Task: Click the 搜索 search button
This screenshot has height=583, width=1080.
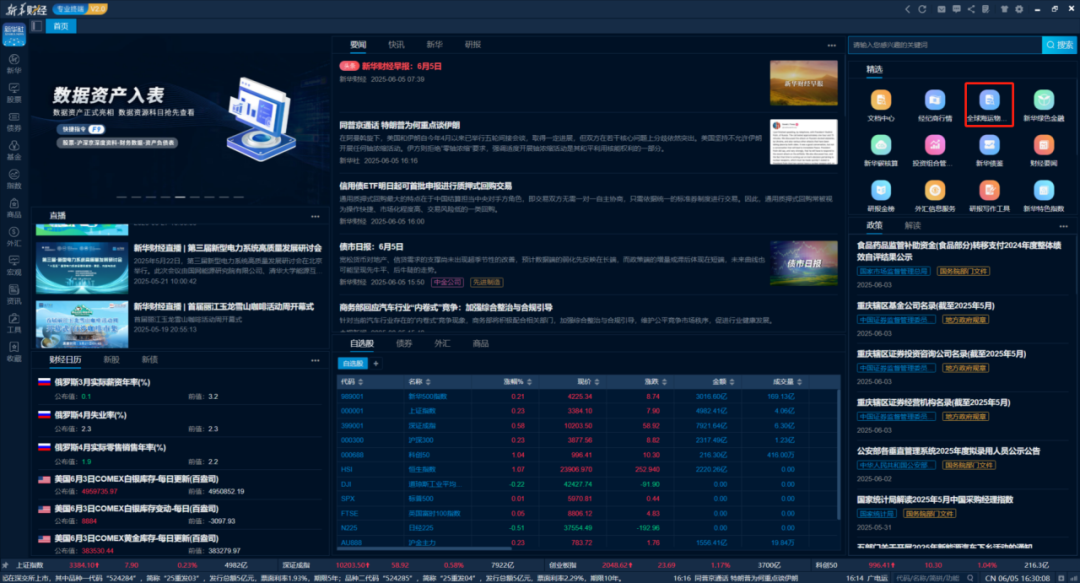Action: tap(1058, 44)
